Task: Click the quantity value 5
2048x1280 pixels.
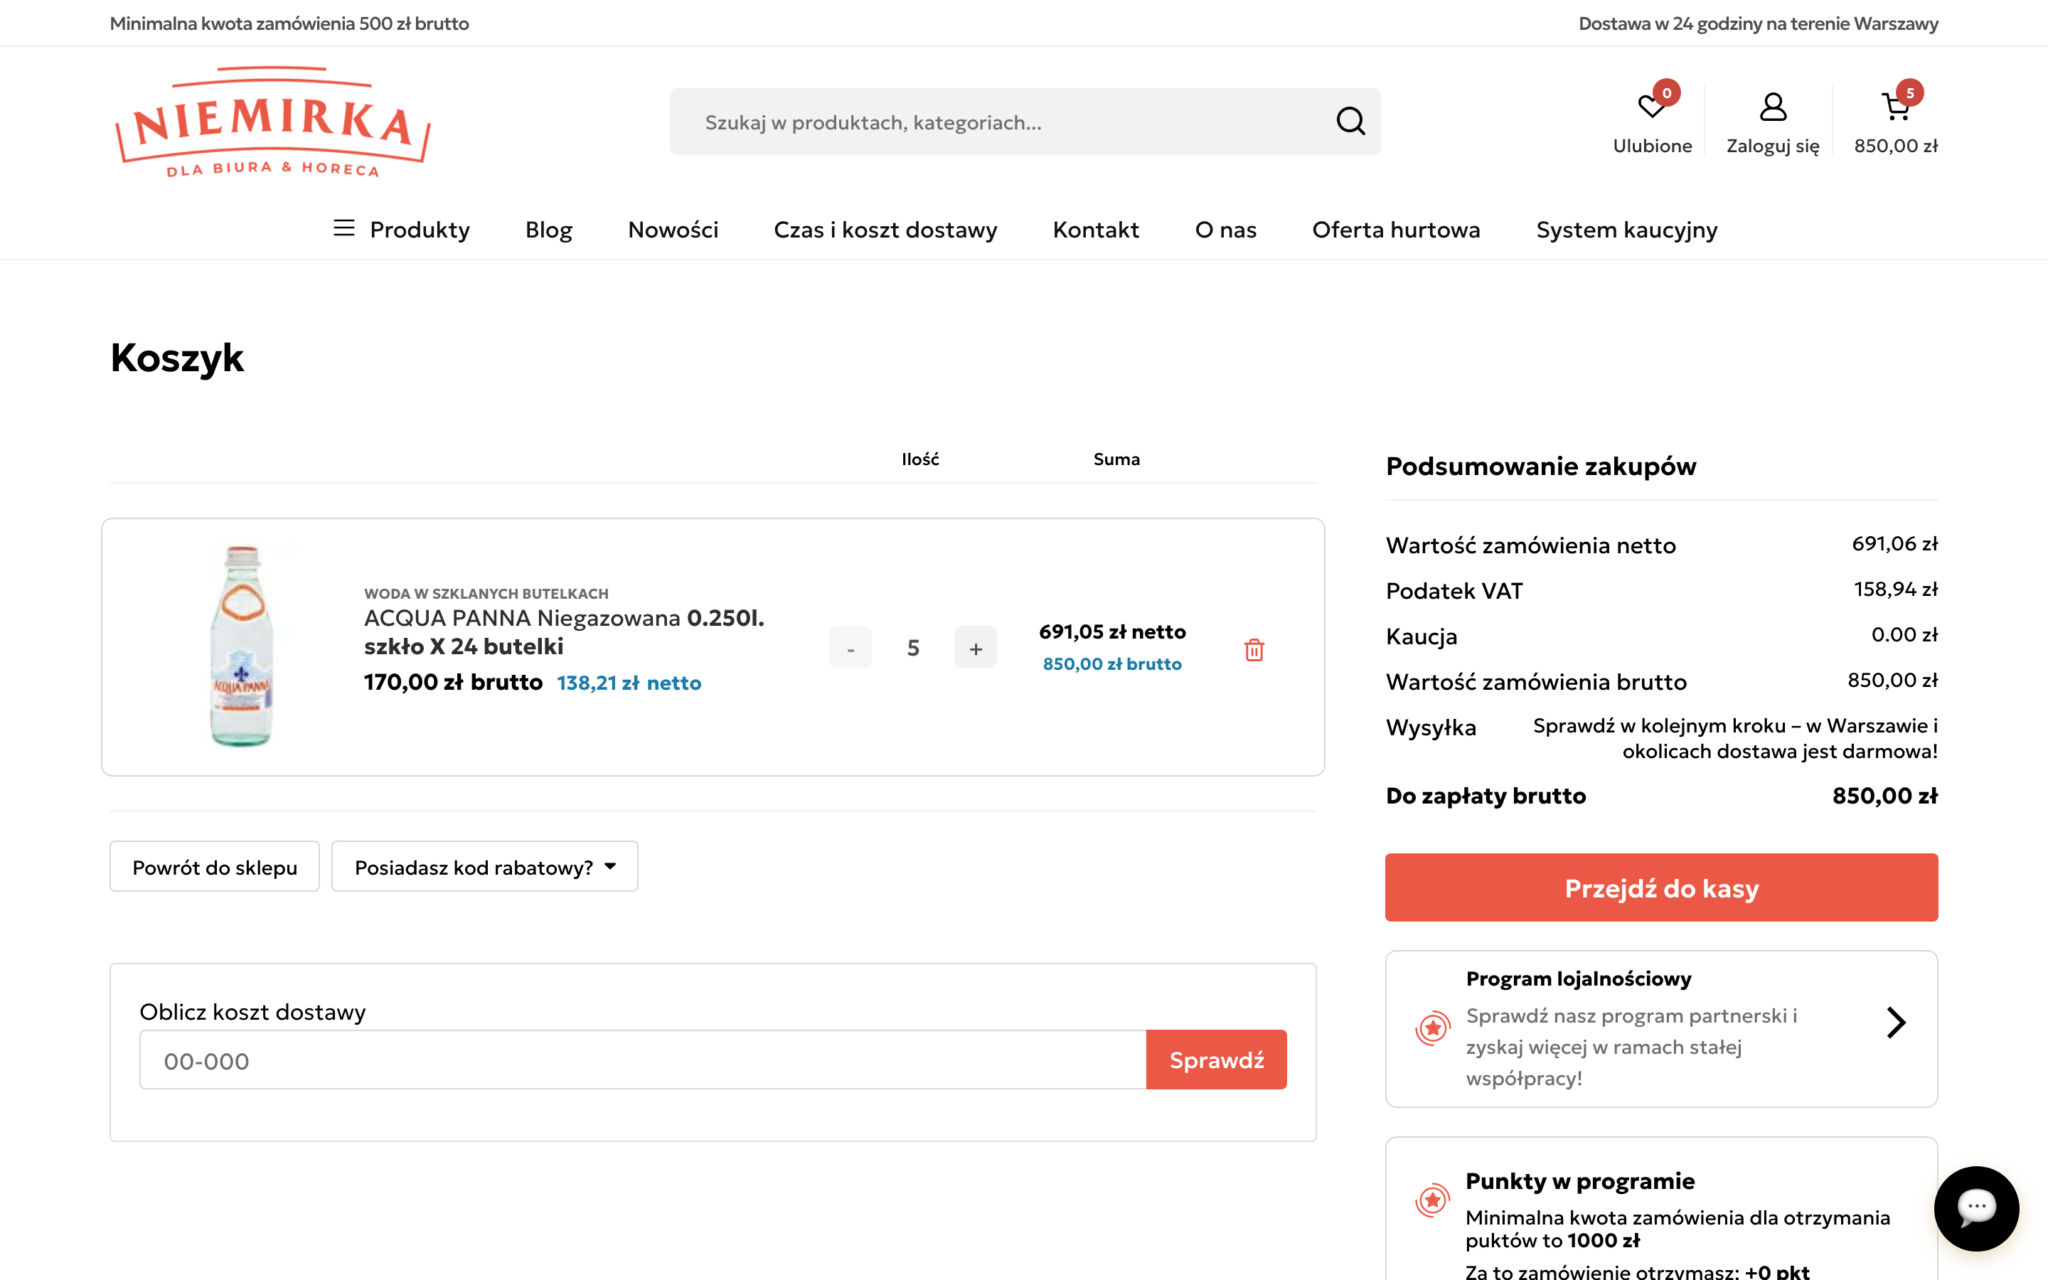Action: [x=913, y=648]
